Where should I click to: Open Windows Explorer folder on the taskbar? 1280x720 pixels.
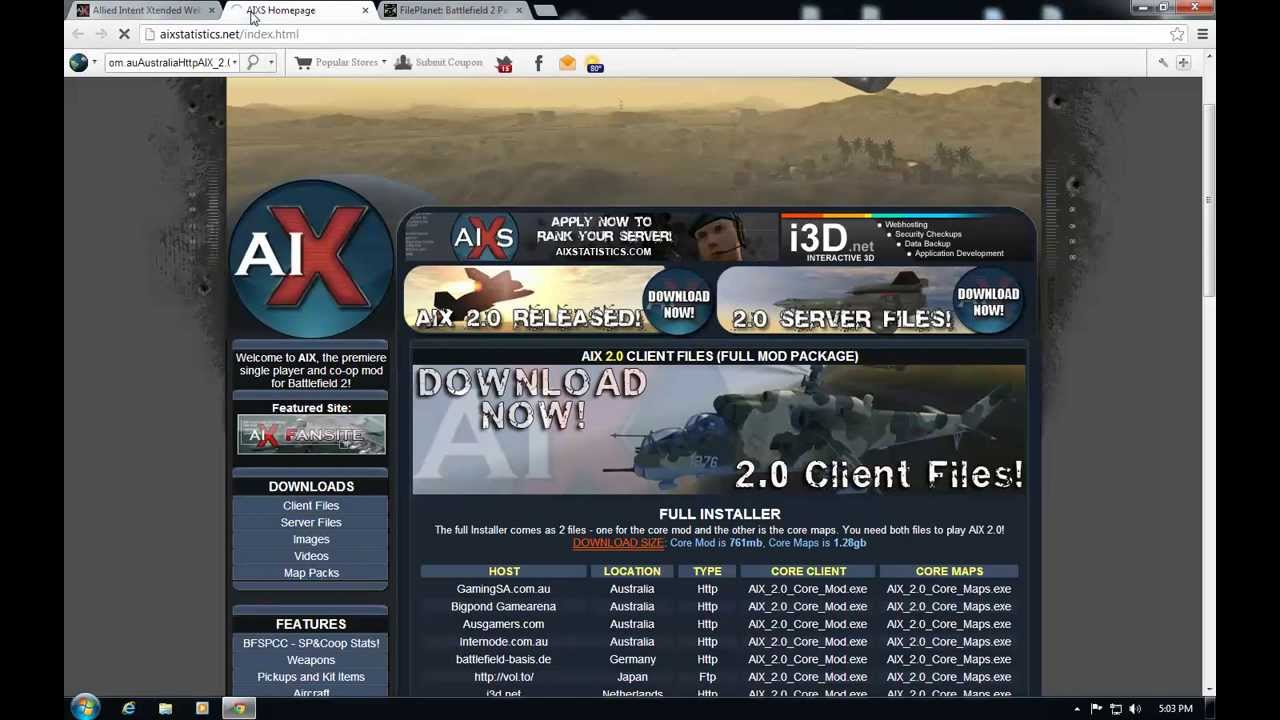tap(165, 708)
